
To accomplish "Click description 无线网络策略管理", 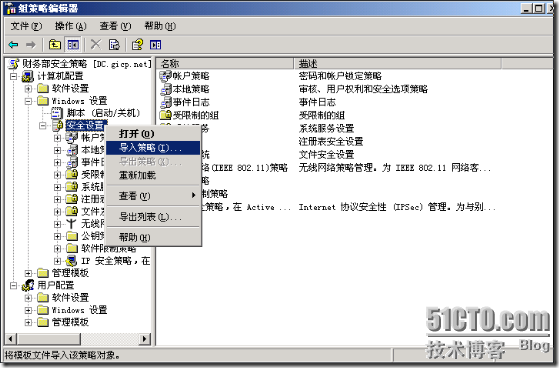I will pyautogui.click(x=395, y=168).
